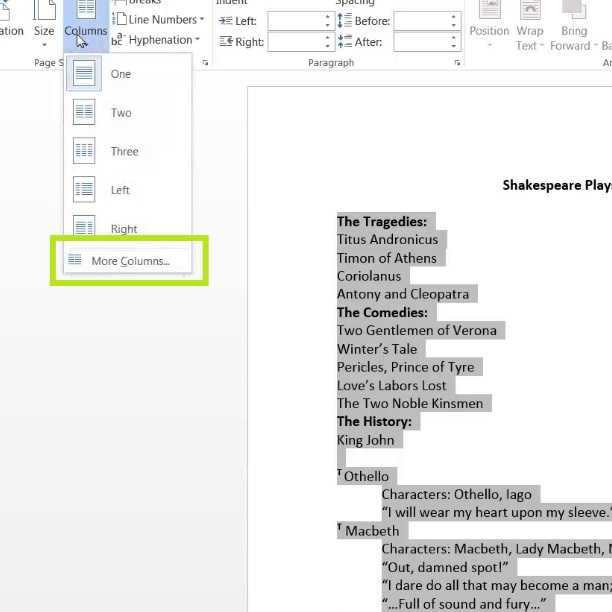Choose the Two columns layout
This screenshot has height=612, width=612.
pos(128,112)
